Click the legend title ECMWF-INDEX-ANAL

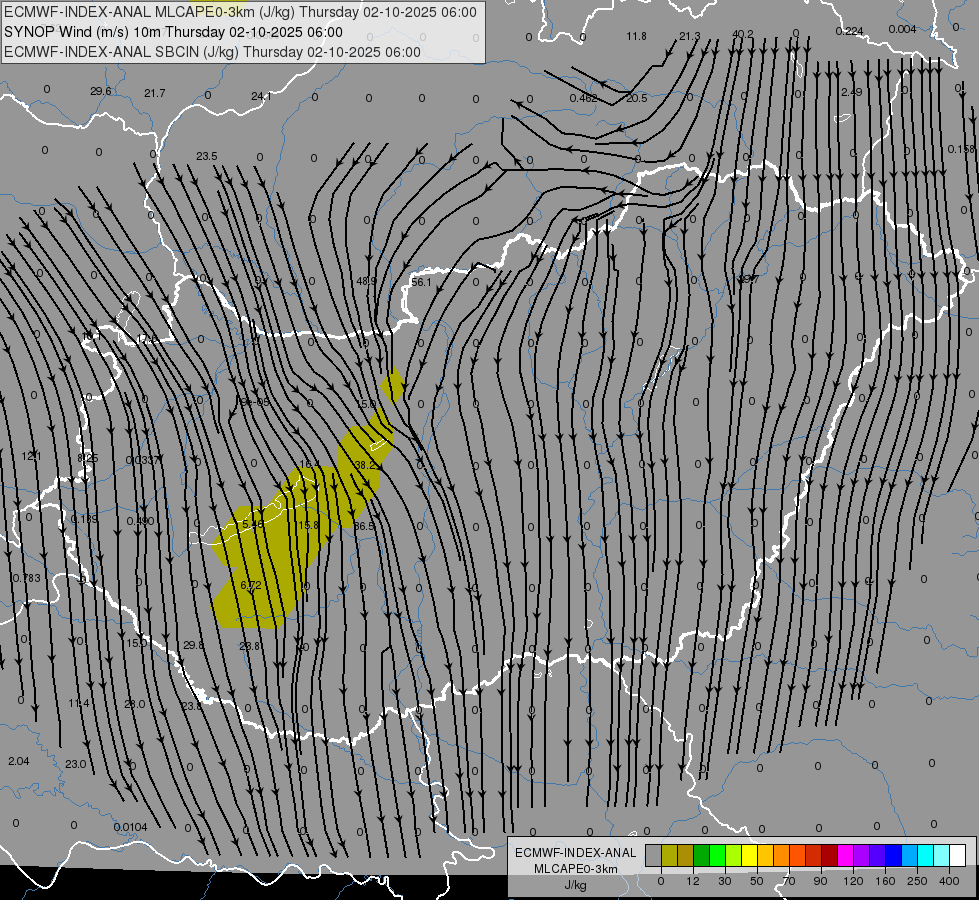[x=576, y=853]
